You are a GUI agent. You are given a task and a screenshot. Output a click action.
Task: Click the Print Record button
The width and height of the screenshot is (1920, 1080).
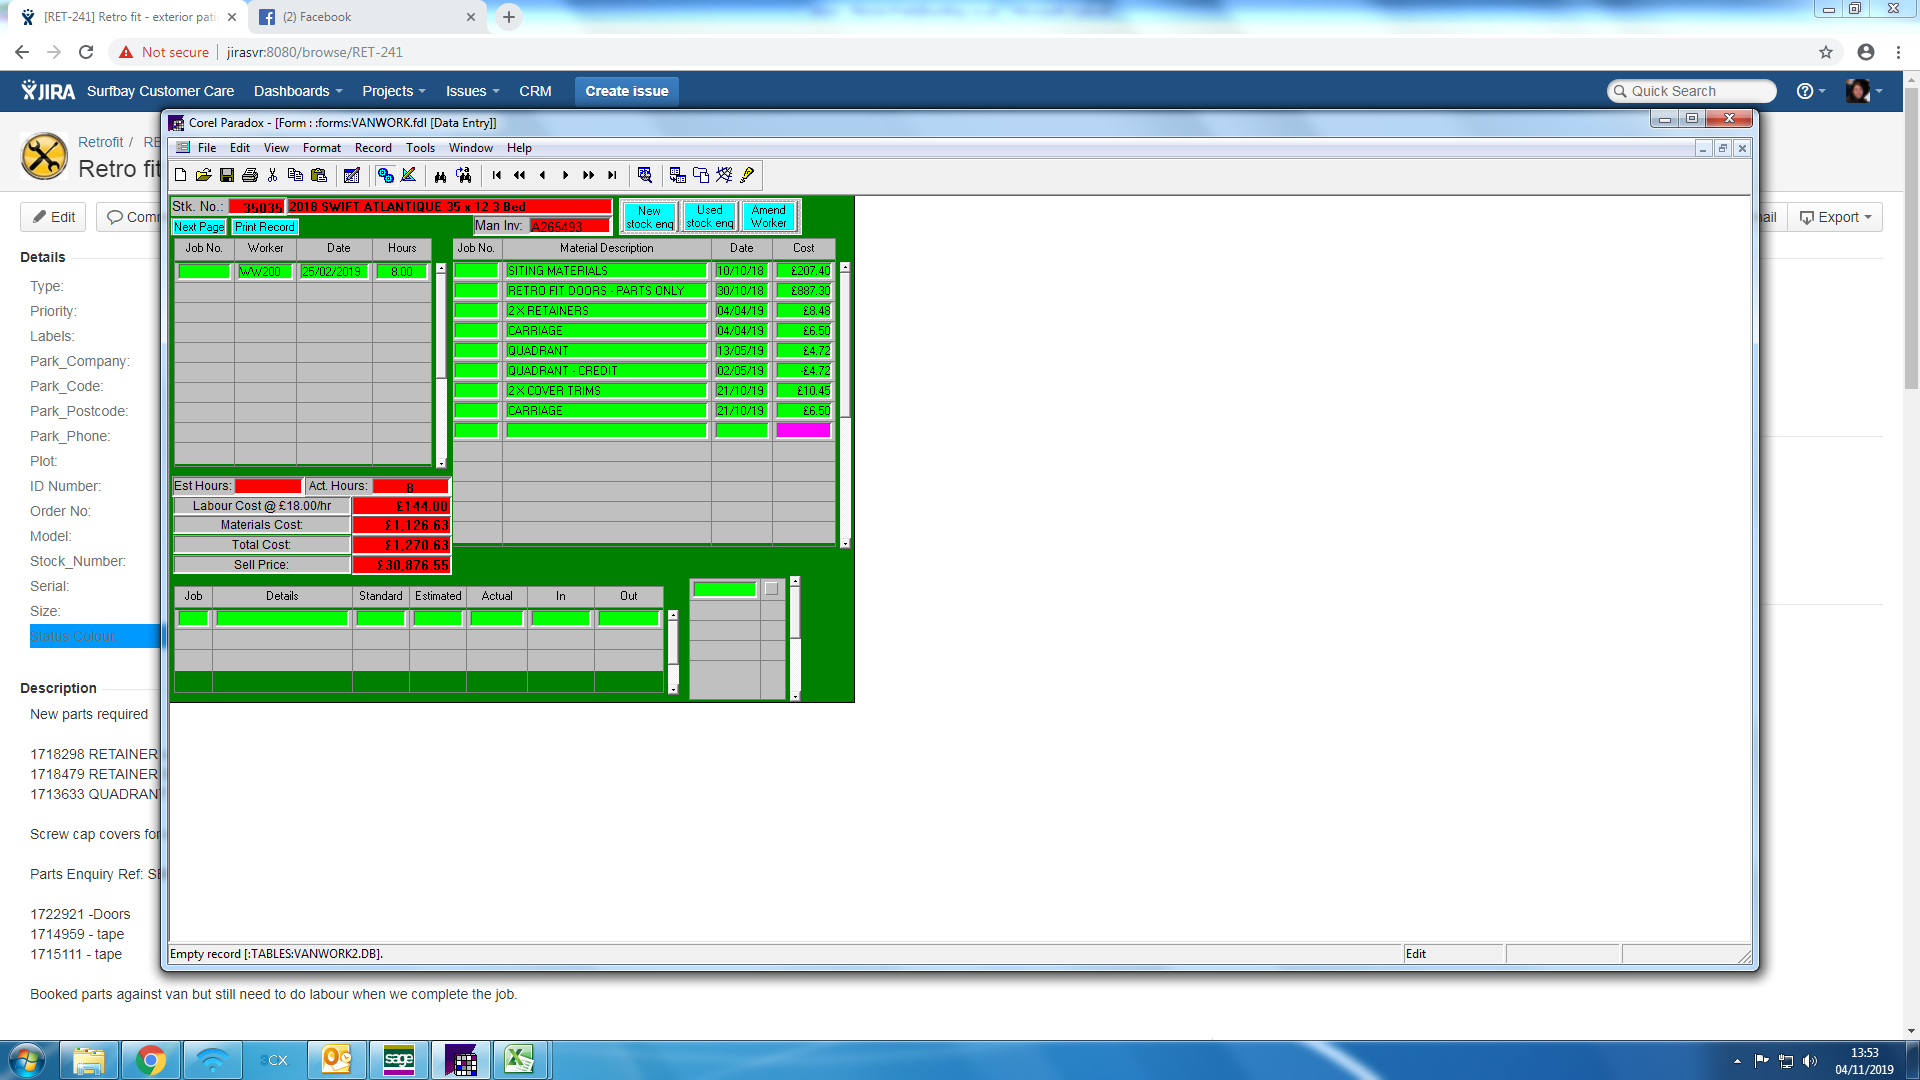[265, 227]
